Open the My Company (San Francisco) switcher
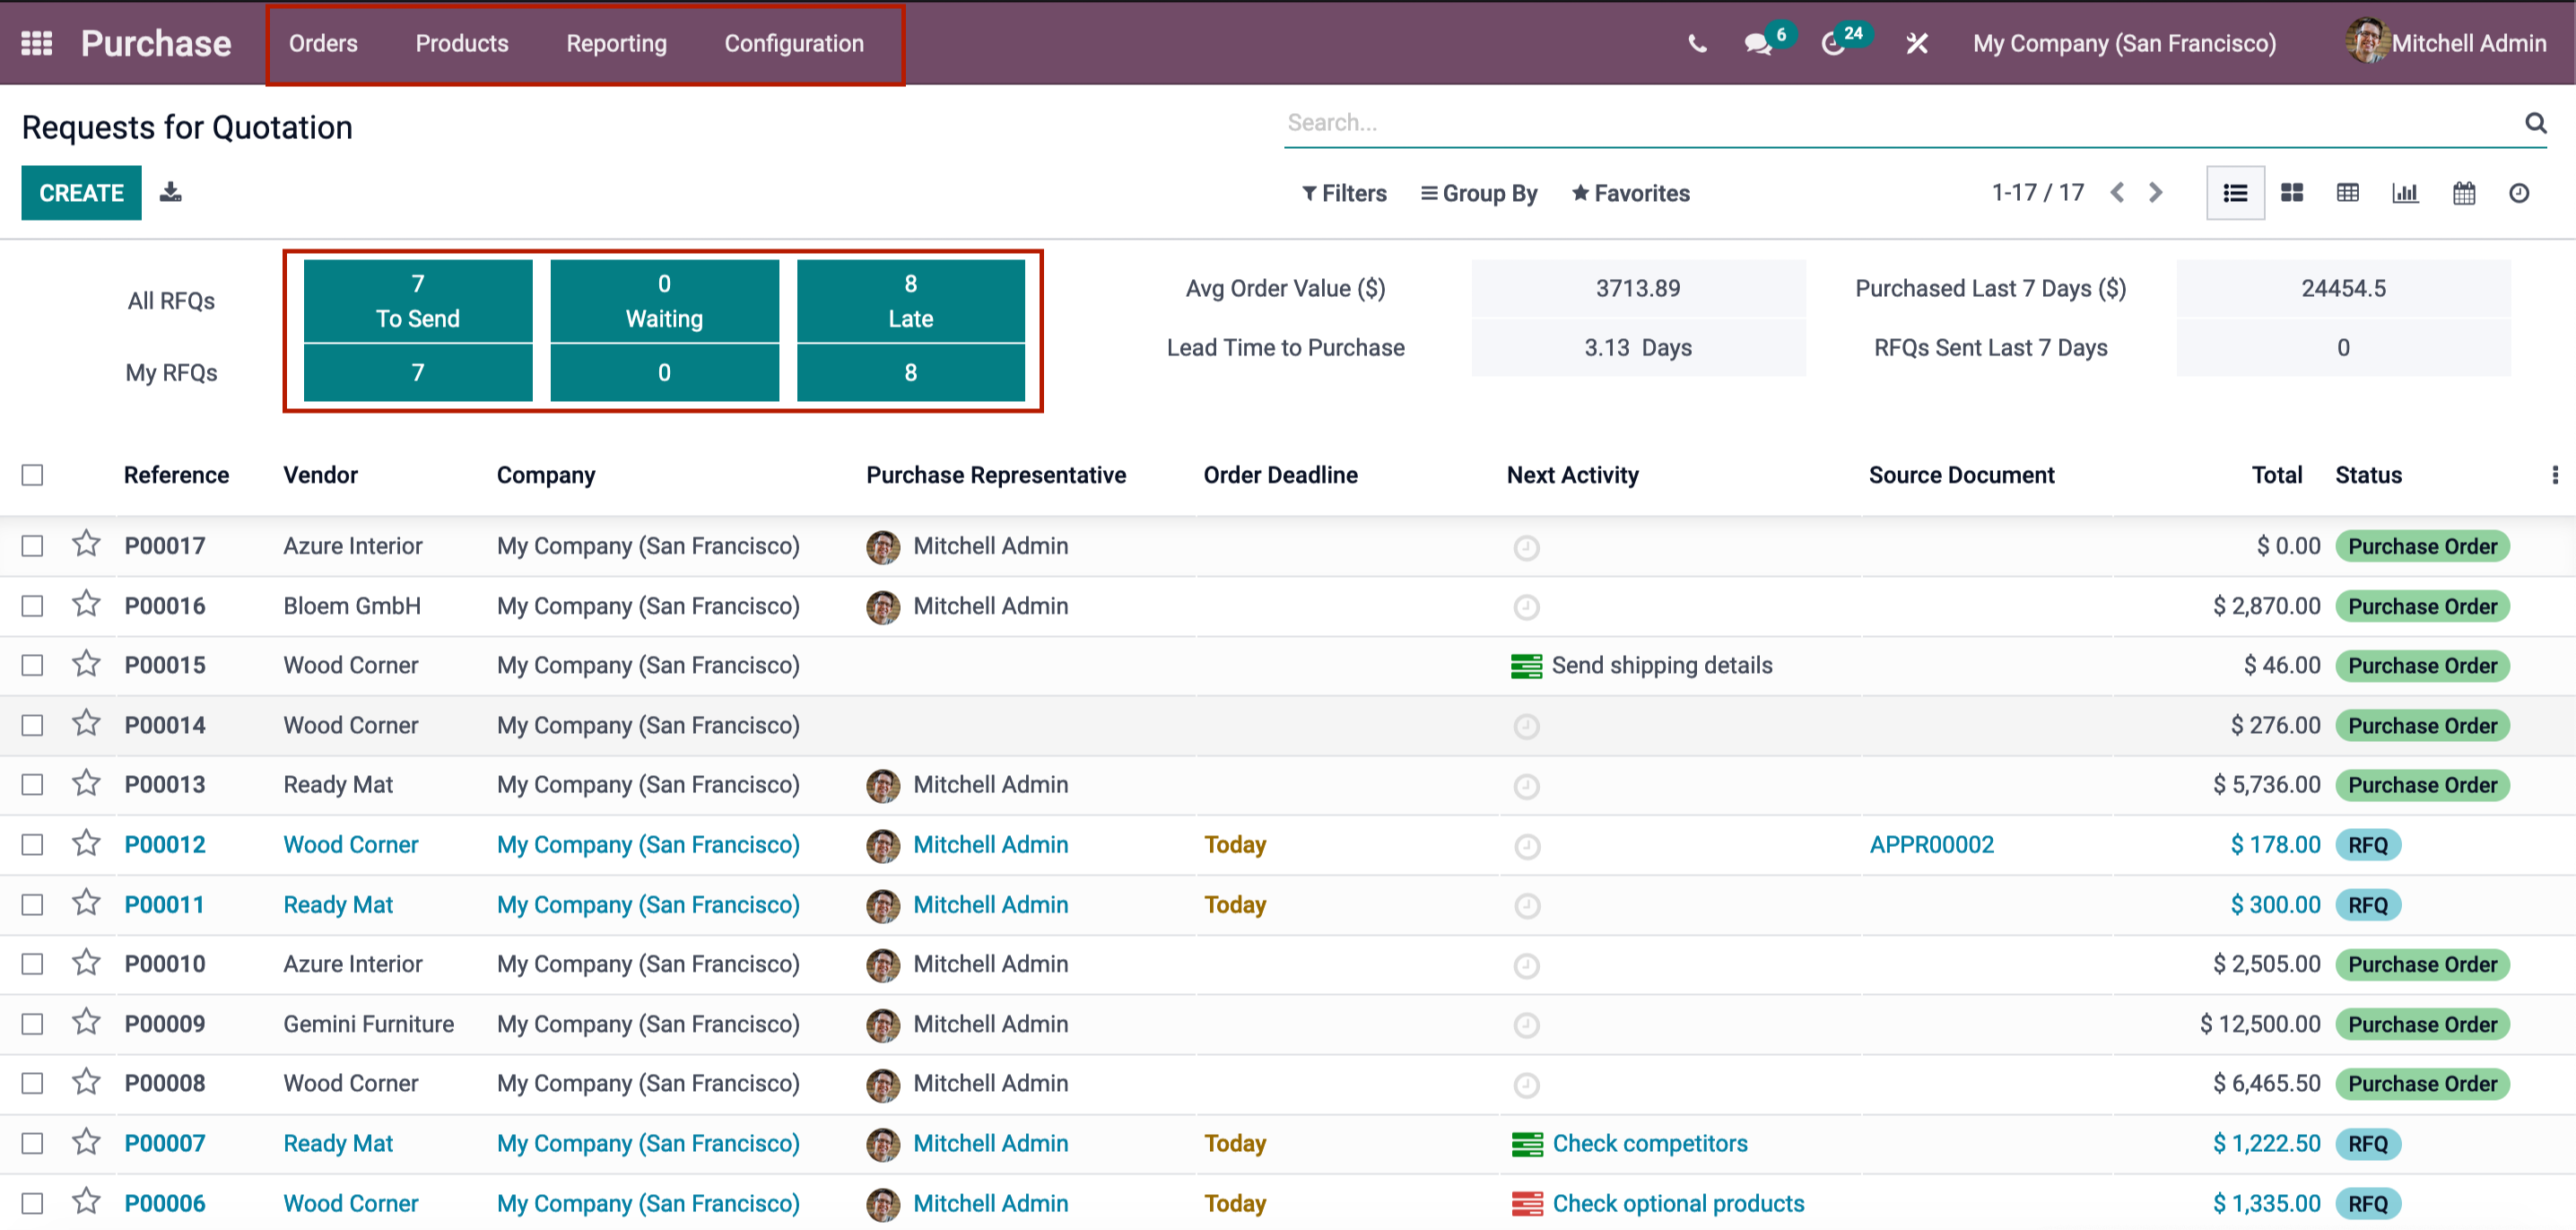 click(x=2124, y=43)
